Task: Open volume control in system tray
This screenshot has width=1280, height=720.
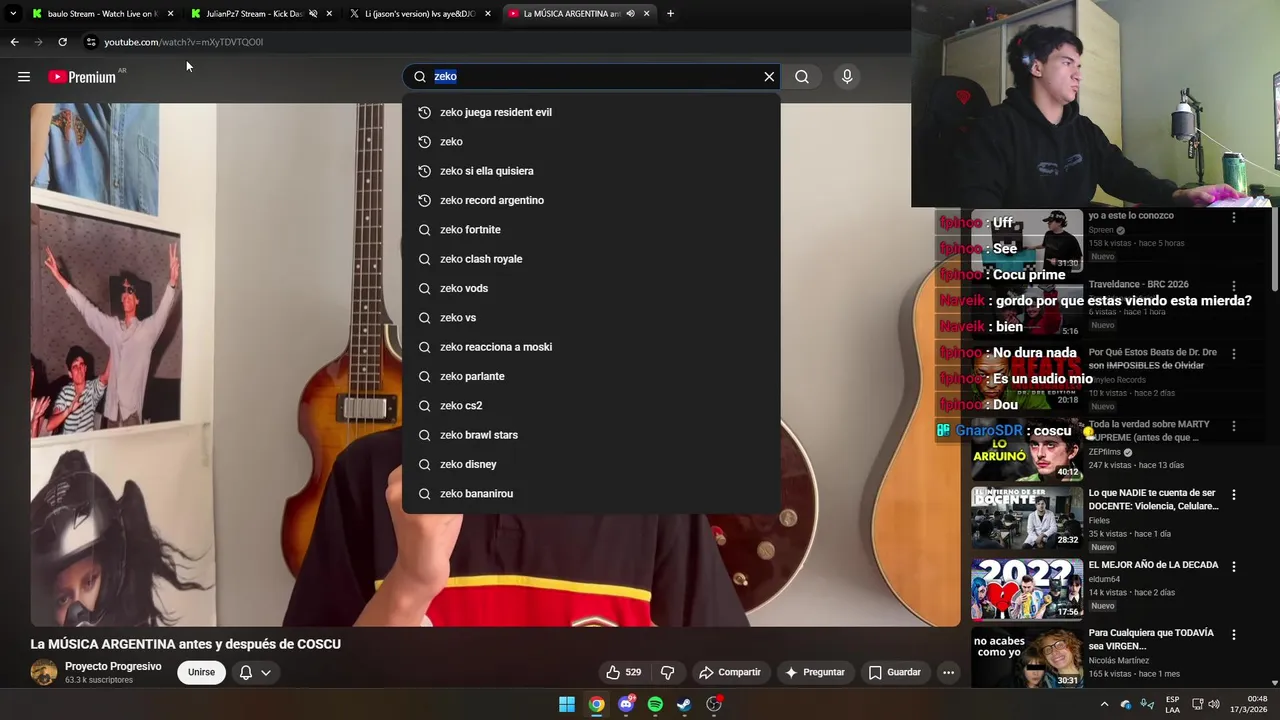Action: [x=1214, y=704]
